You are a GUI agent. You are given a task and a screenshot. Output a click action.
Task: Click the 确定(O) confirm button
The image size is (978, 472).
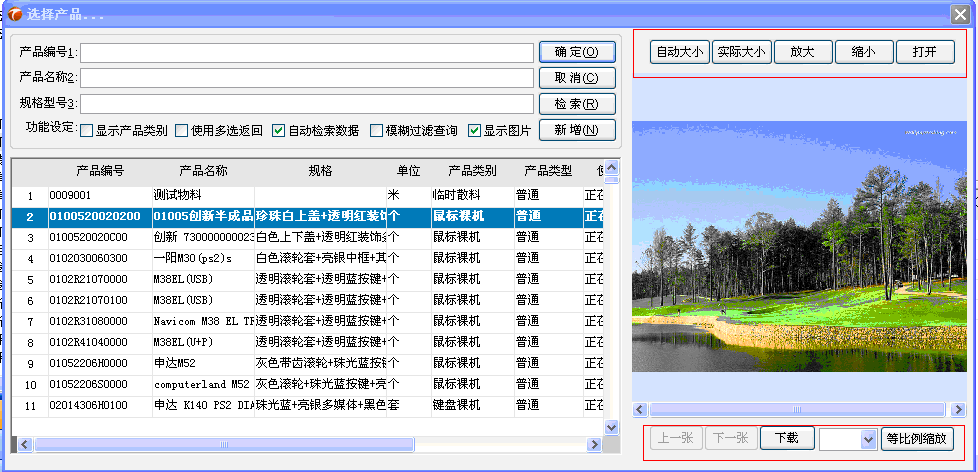[x=576, y=52]
